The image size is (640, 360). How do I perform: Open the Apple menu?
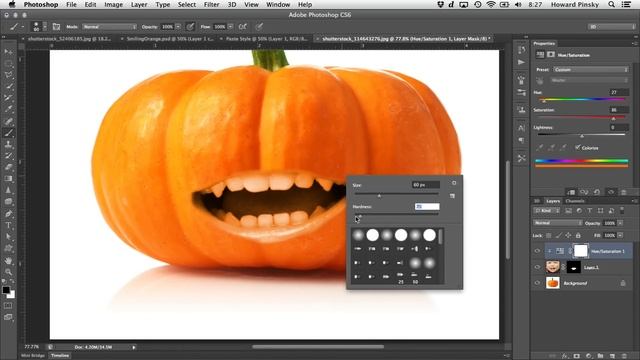(12, 4)
